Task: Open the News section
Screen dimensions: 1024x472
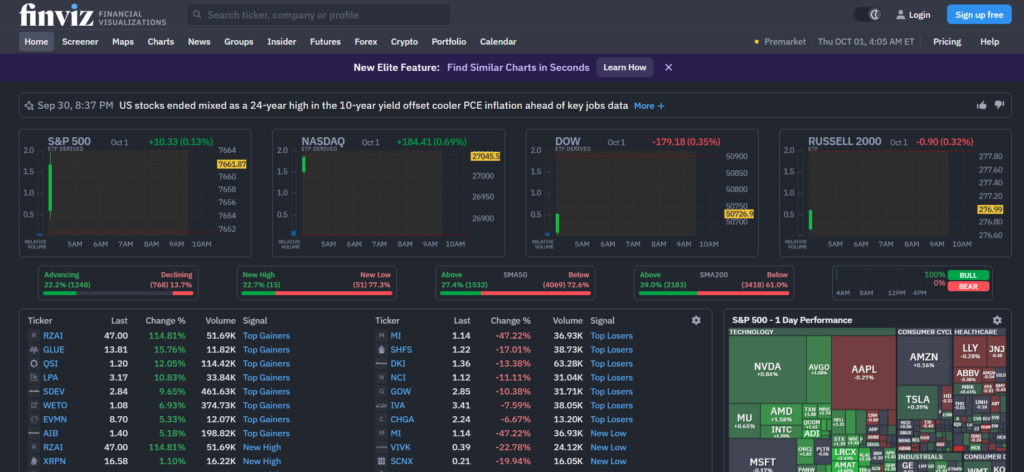Action: (x=199, y=42)
